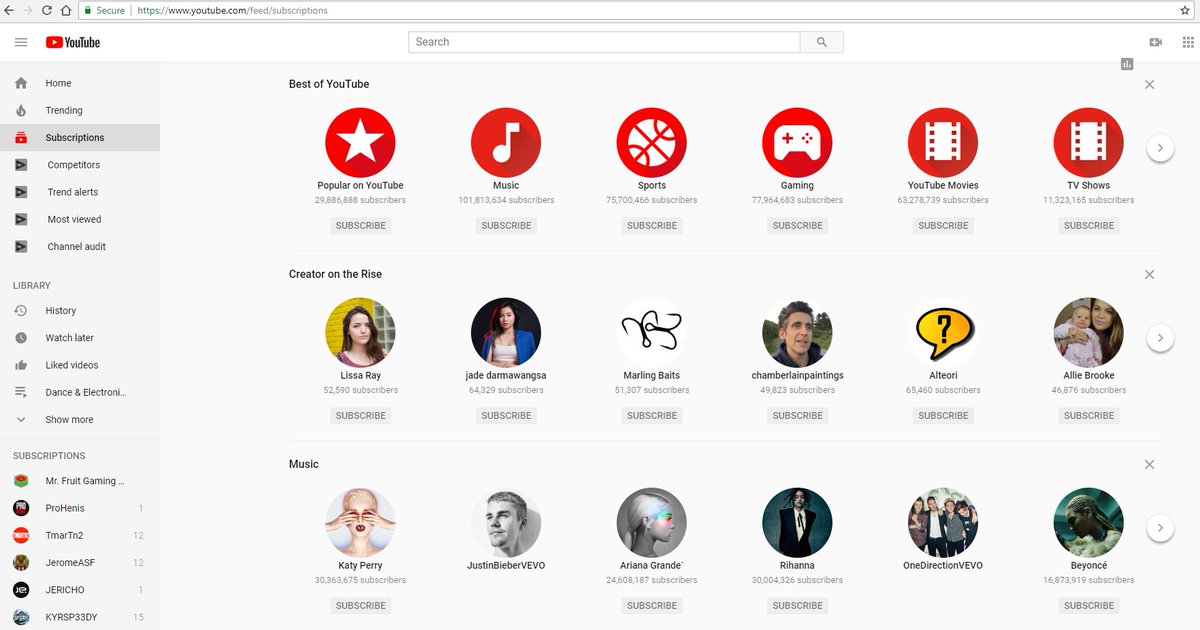
Task: Subscribe to chamberlainpaintings
Action: (797, 415)
